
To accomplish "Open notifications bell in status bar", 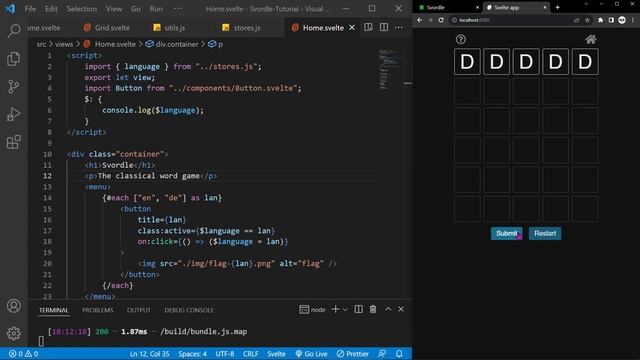I will pos(399,354).
